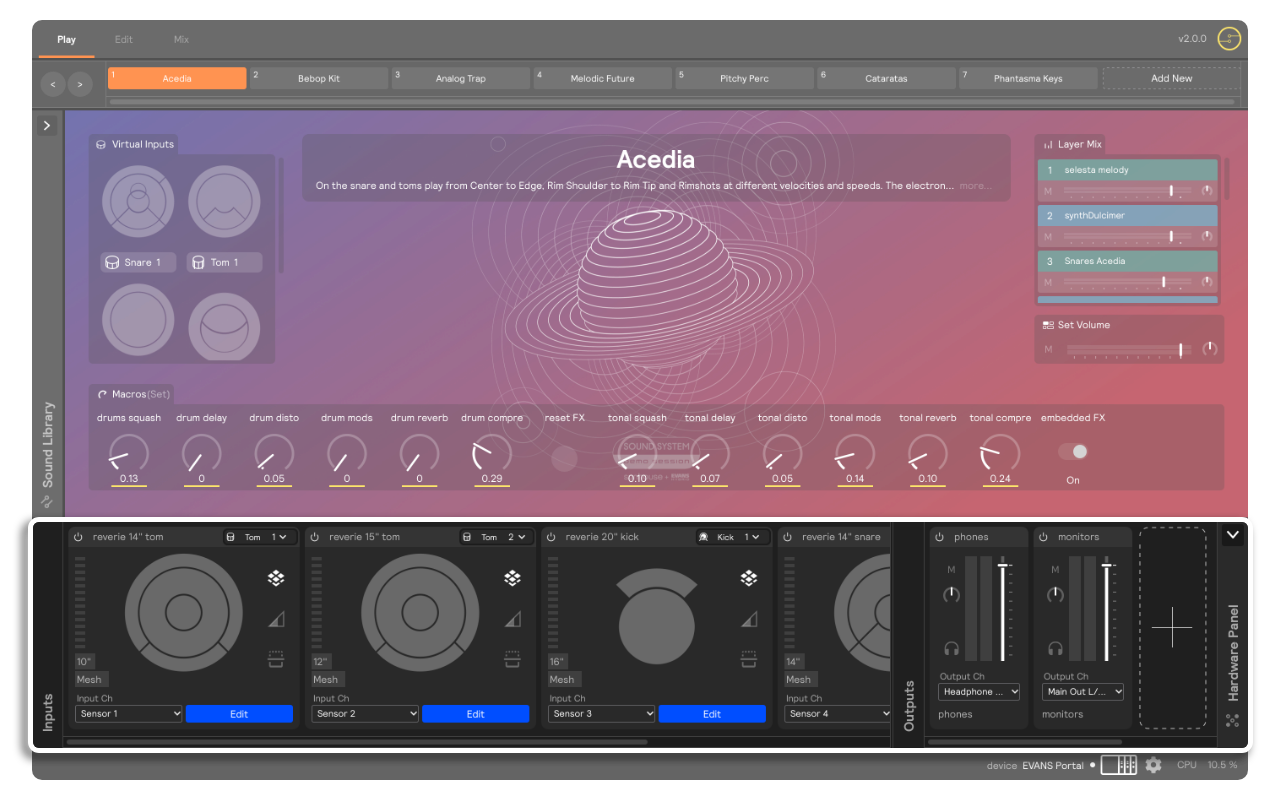Image resolution: width=1280 pixels, height=800 pixels.
Task: Select the Bebop Kit set
Action: point(319,78)
